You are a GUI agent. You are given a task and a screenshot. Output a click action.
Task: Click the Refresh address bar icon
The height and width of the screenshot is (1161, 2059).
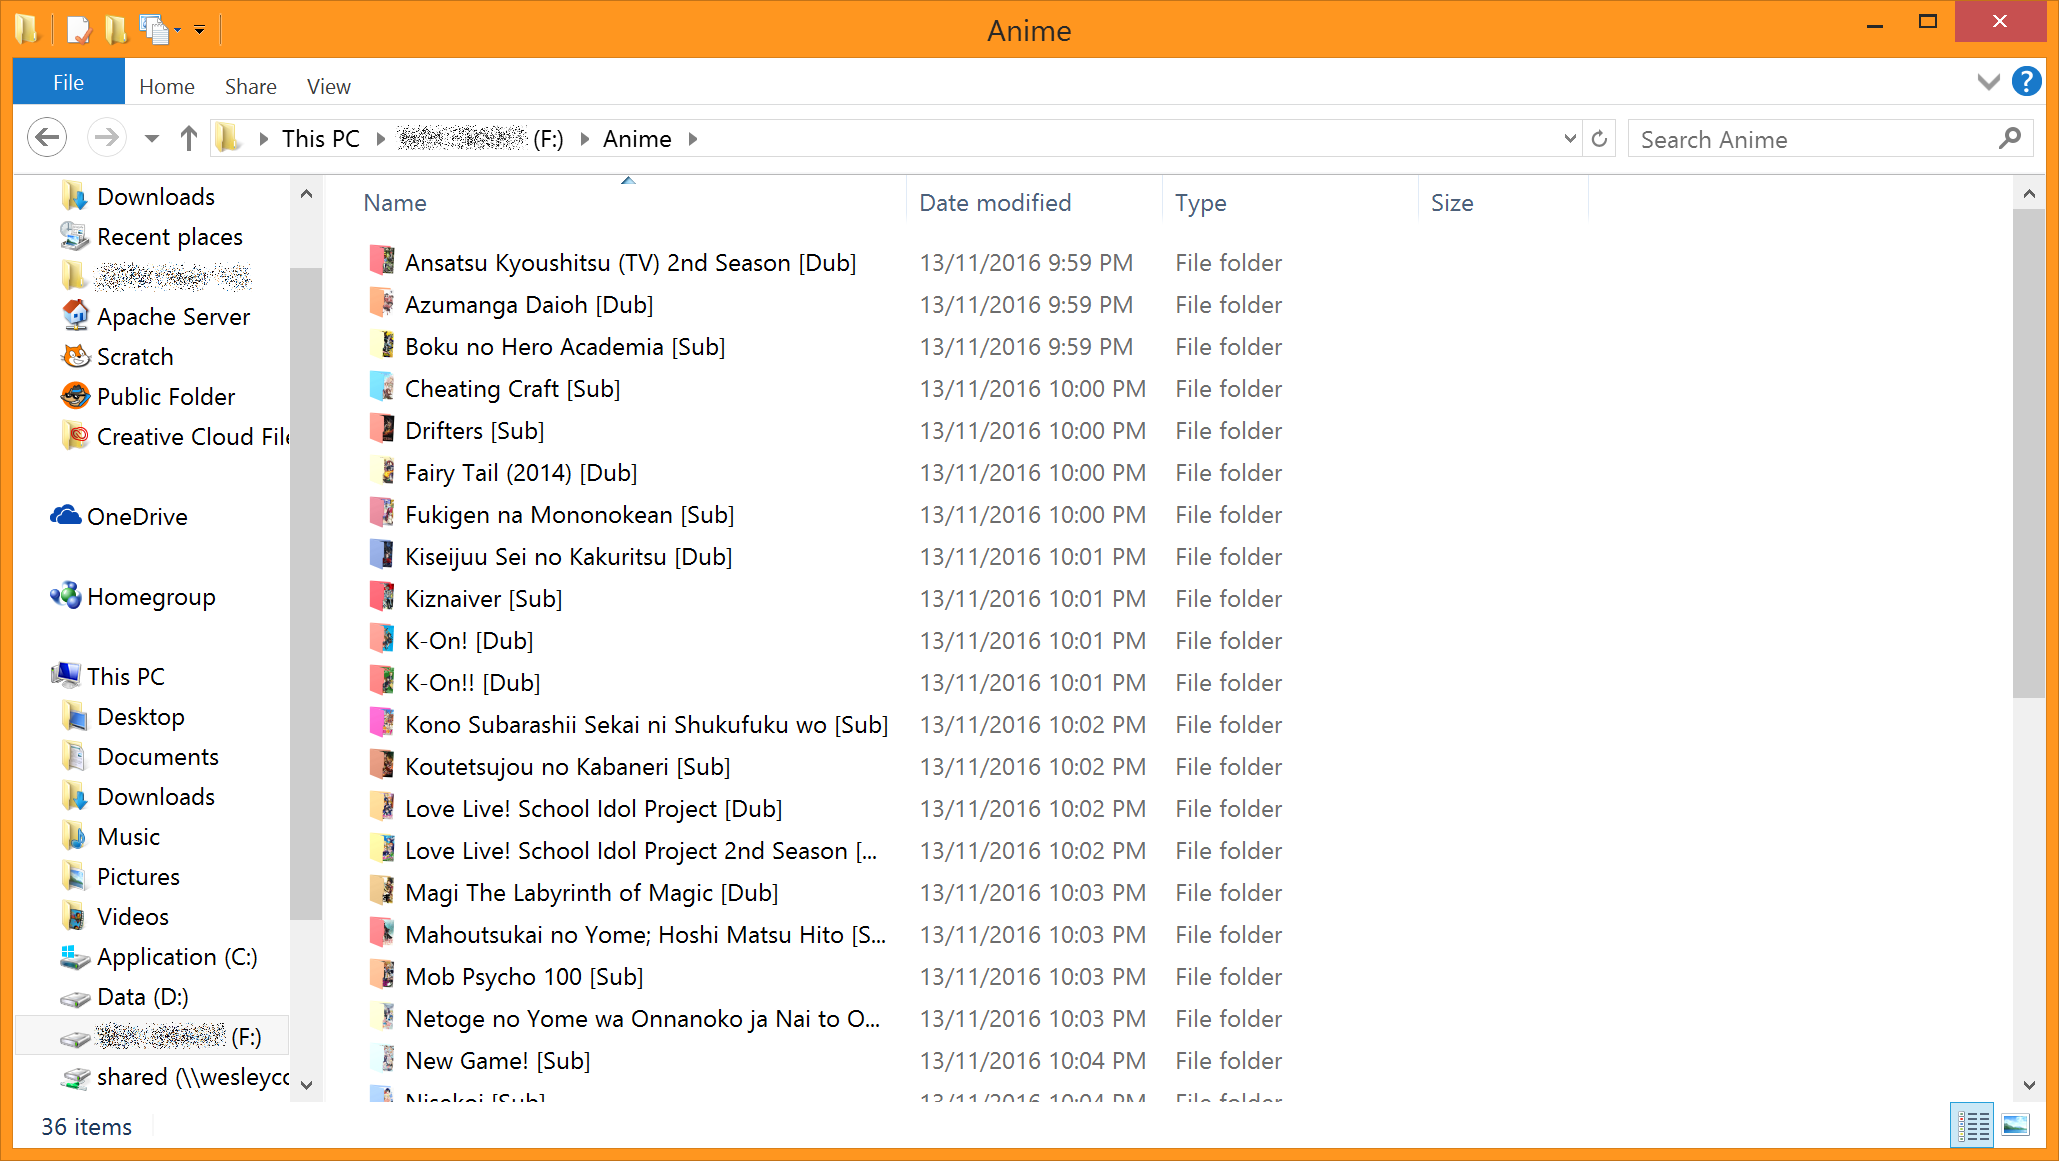[x=1599, y=139]
